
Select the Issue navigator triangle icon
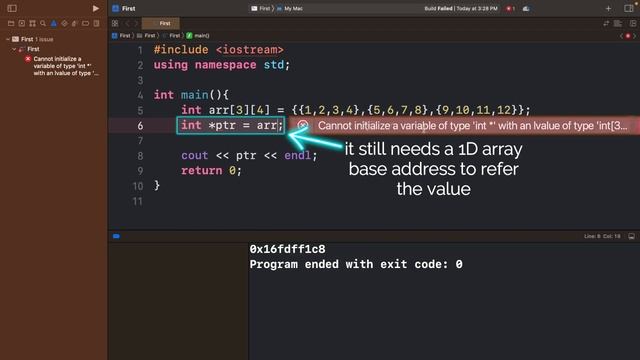(x=53, y=24)
